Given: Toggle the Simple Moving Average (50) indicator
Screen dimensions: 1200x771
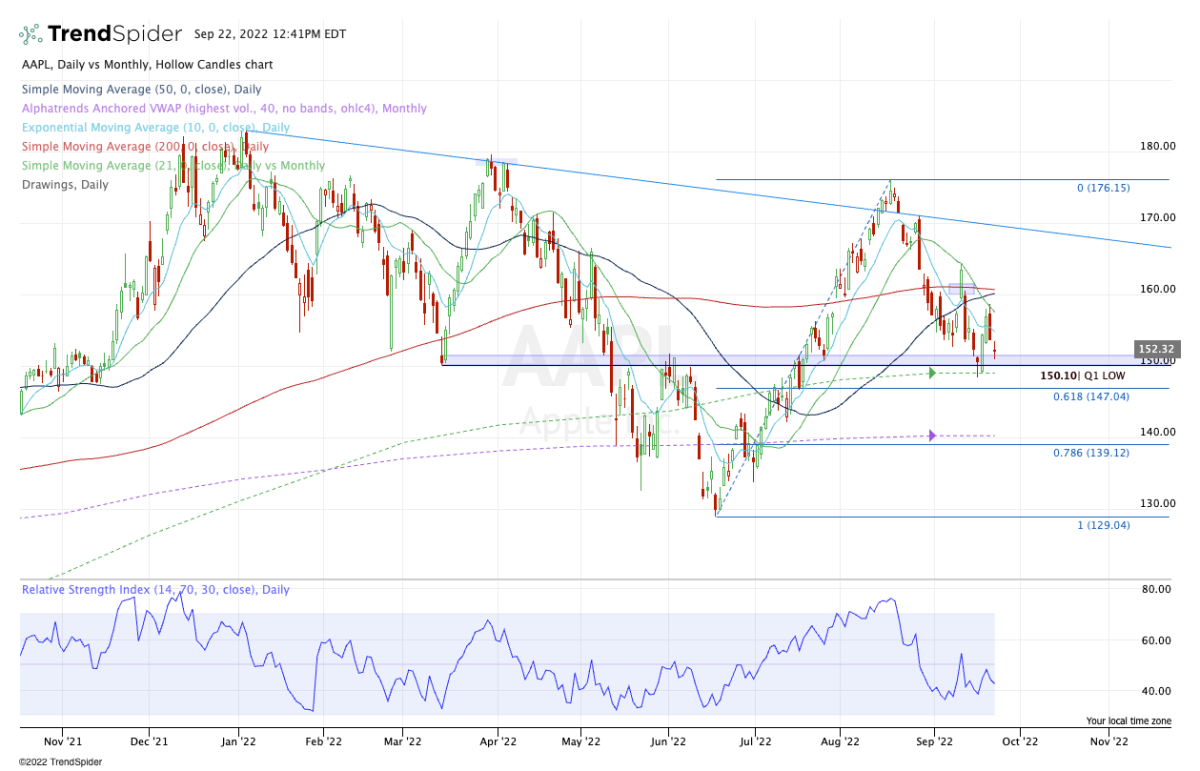Looking at the screenshot, I should coord(138,89).
